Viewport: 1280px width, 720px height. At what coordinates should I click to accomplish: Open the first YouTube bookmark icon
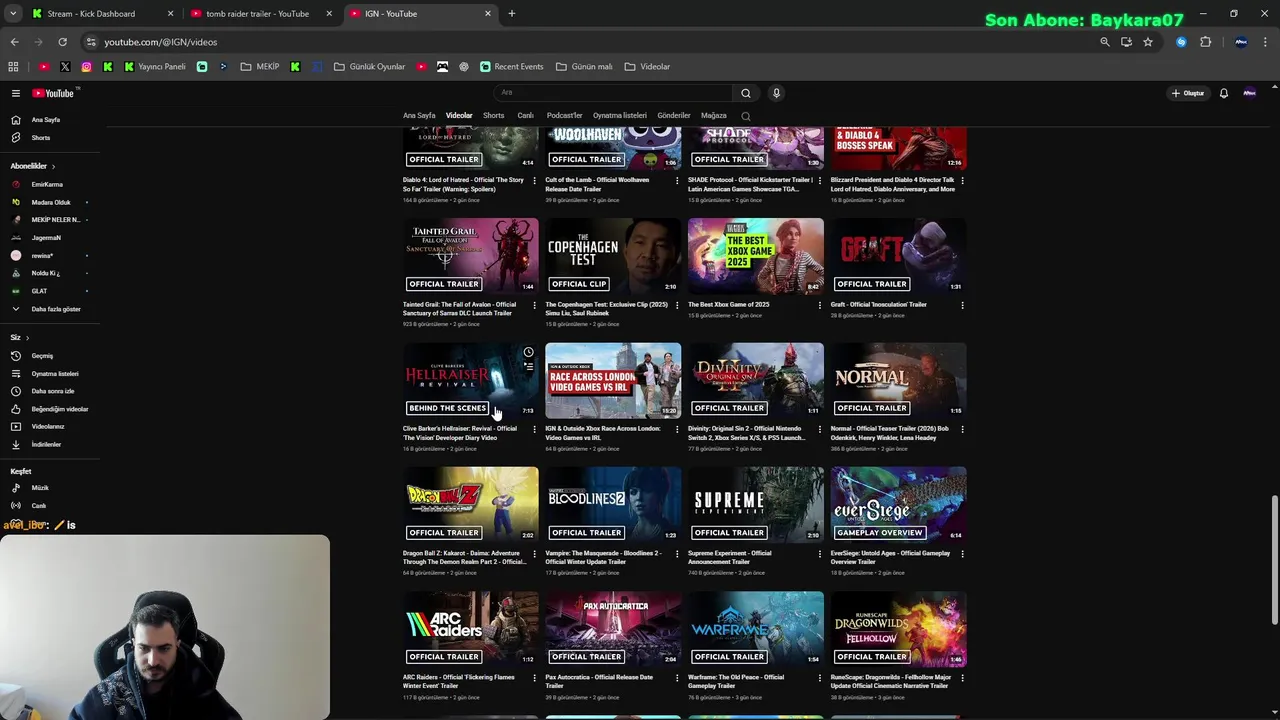44,67
